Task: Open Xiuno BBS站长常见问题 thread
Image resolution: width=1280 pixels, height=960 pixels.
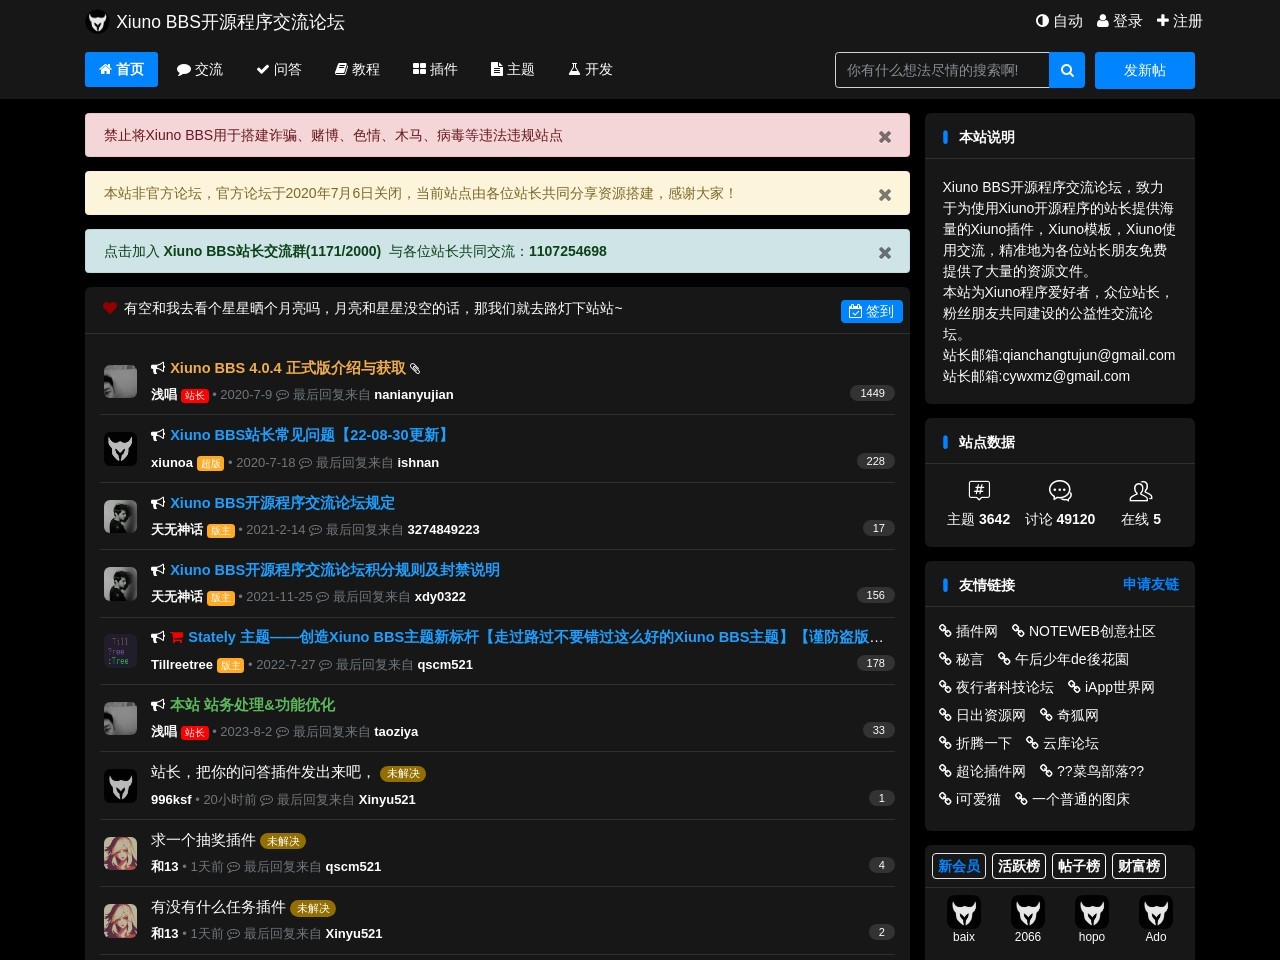Action: point(311,435)
